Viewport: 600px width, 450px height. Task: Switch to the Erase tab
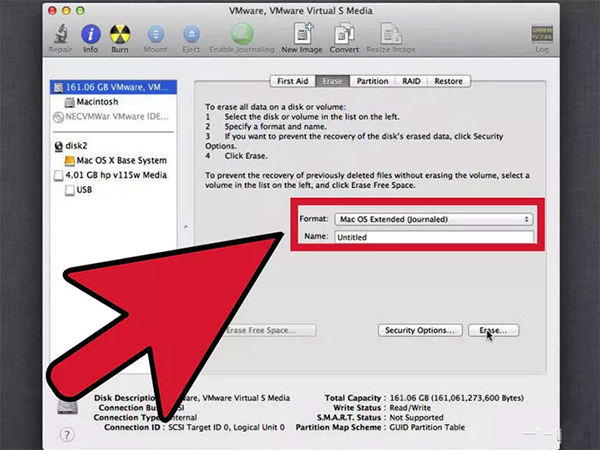(x=333, y=81)
